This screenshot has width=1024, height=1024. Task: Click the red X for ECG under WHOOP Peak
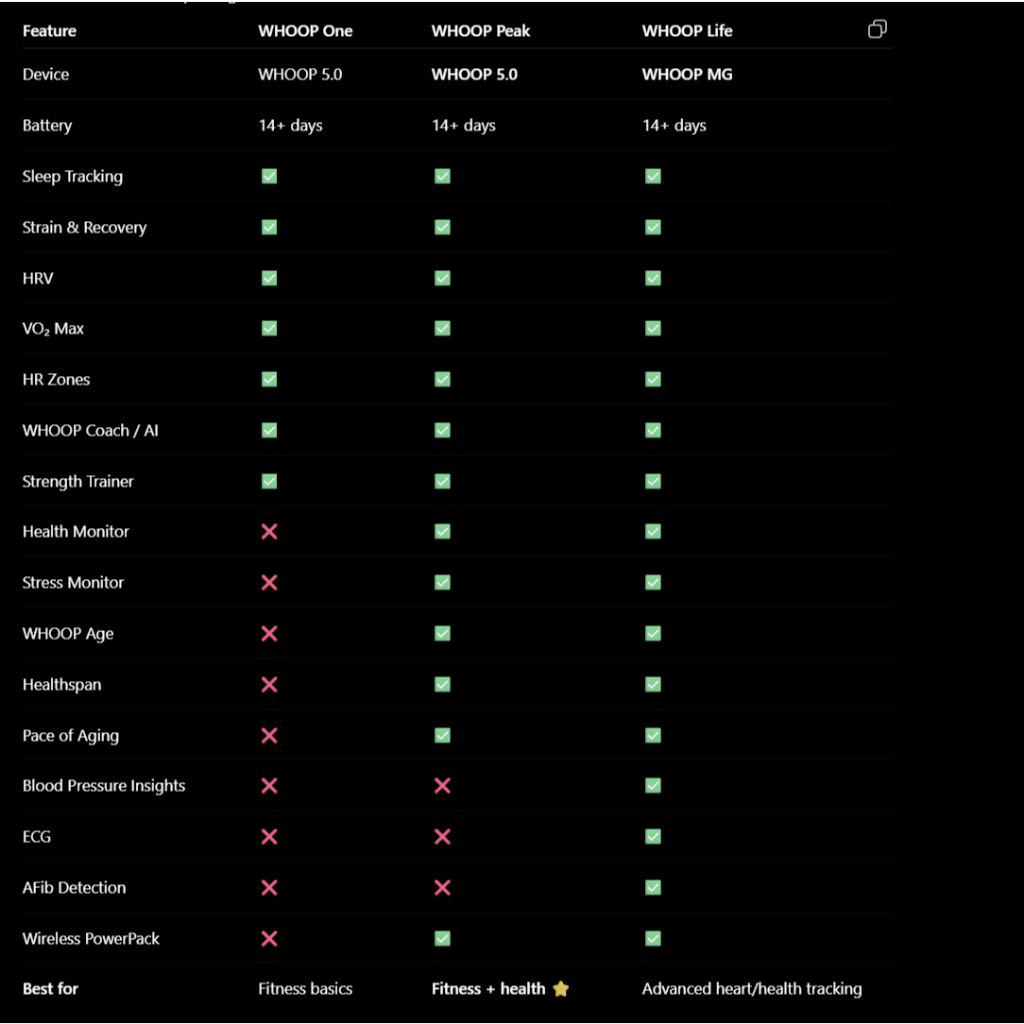click(x=442, y=837)
